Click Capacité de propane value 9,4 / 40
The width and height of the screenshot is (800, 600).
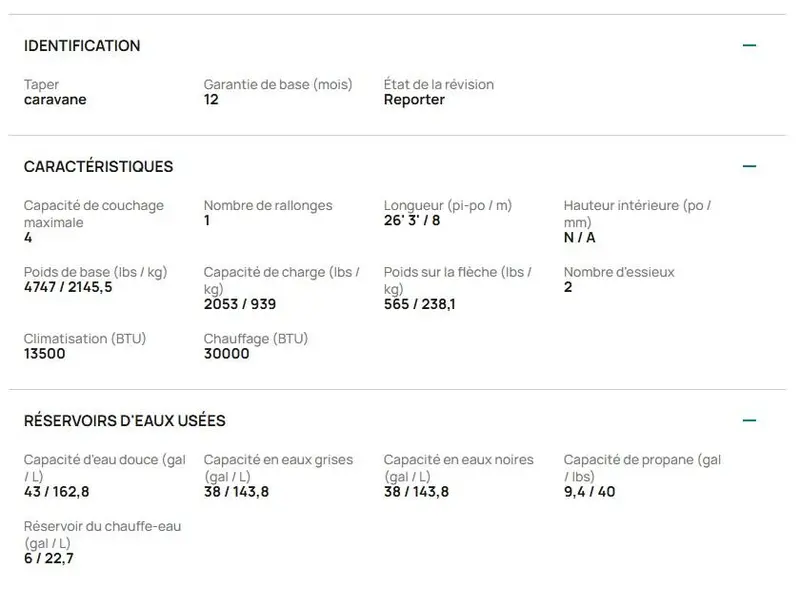point(589,492)
